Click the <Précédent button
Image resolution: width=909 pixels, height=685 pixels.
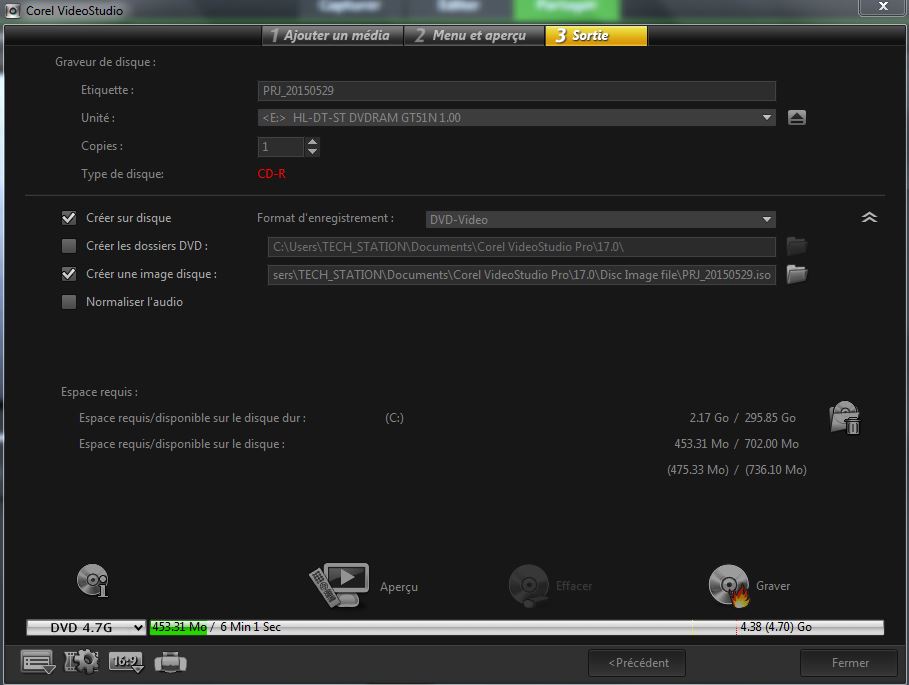pos(637,662)
